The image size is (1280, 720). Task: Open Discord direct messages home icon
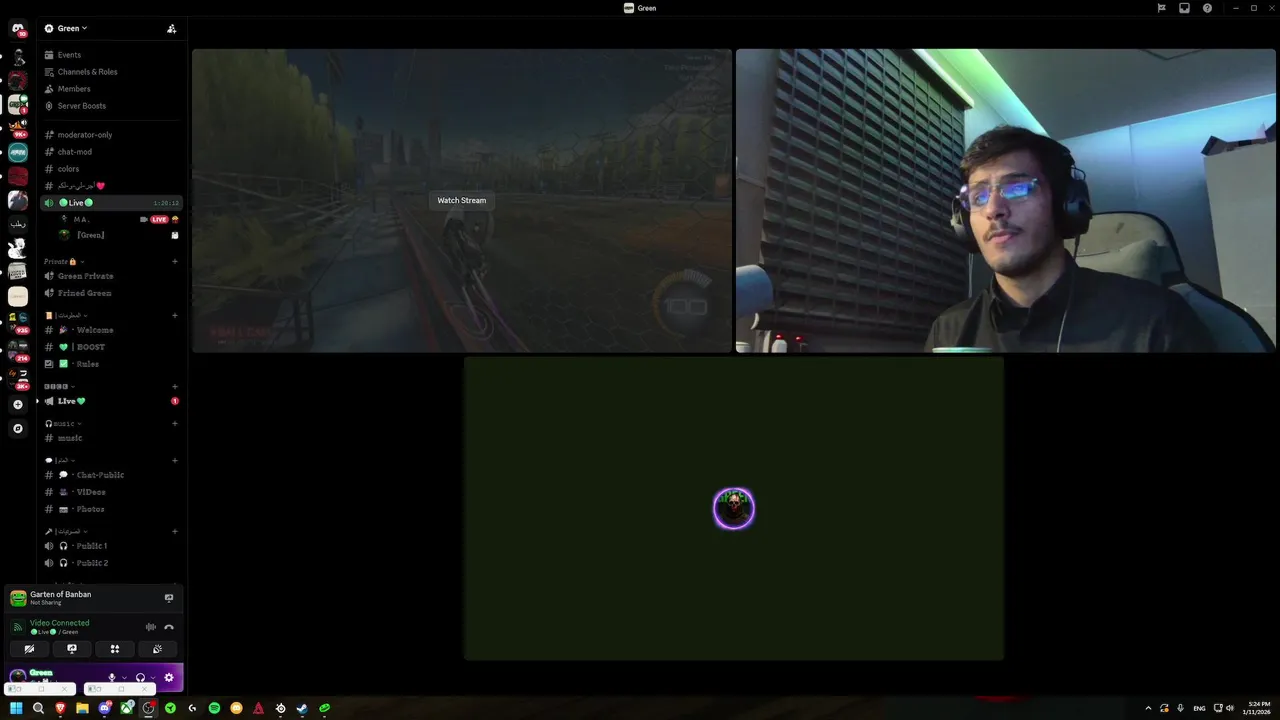tap(18, 29)
